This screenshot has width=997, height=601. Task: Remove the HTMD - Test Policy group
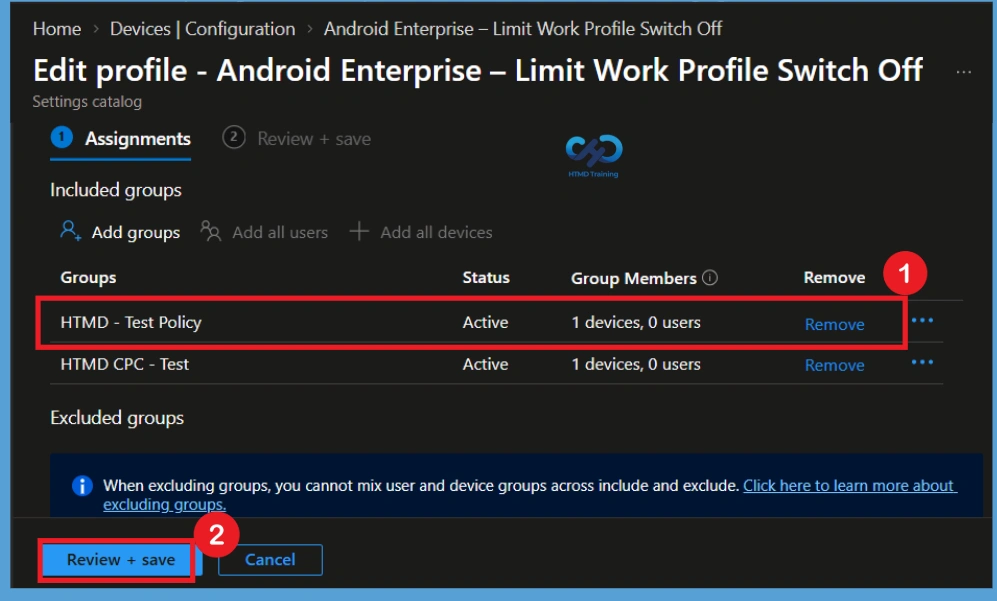834,324
